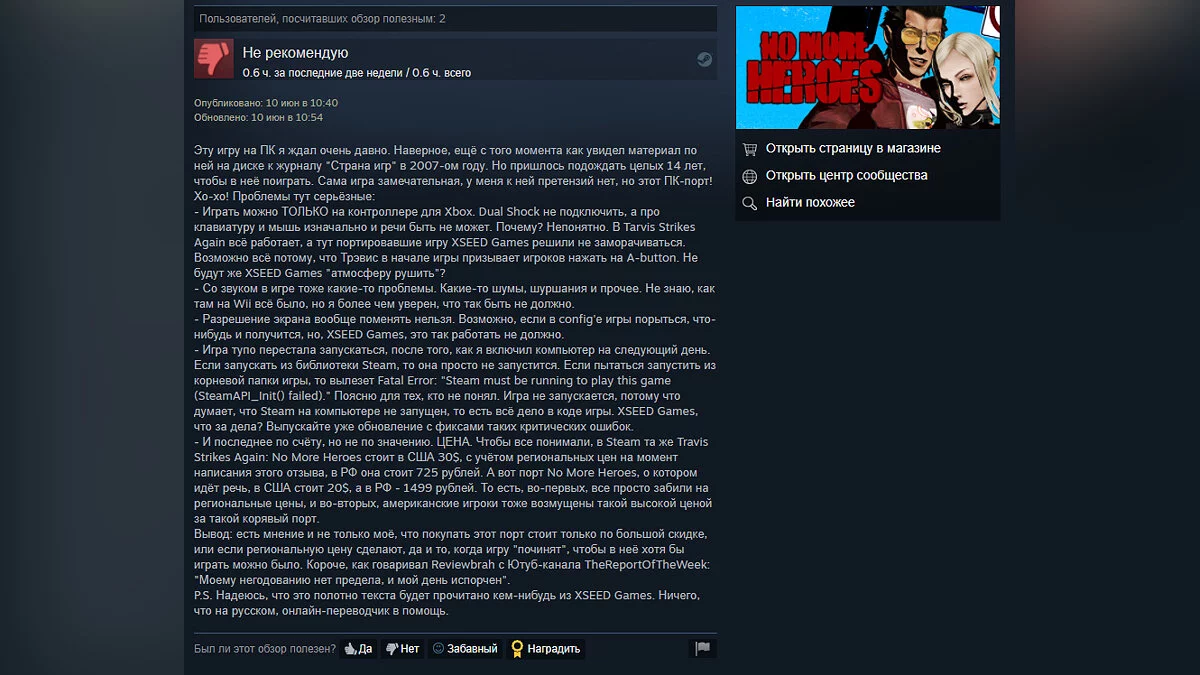
Task: Open the No More Heroes game banner
Action: pyautogui.click(x=868, y=67)
